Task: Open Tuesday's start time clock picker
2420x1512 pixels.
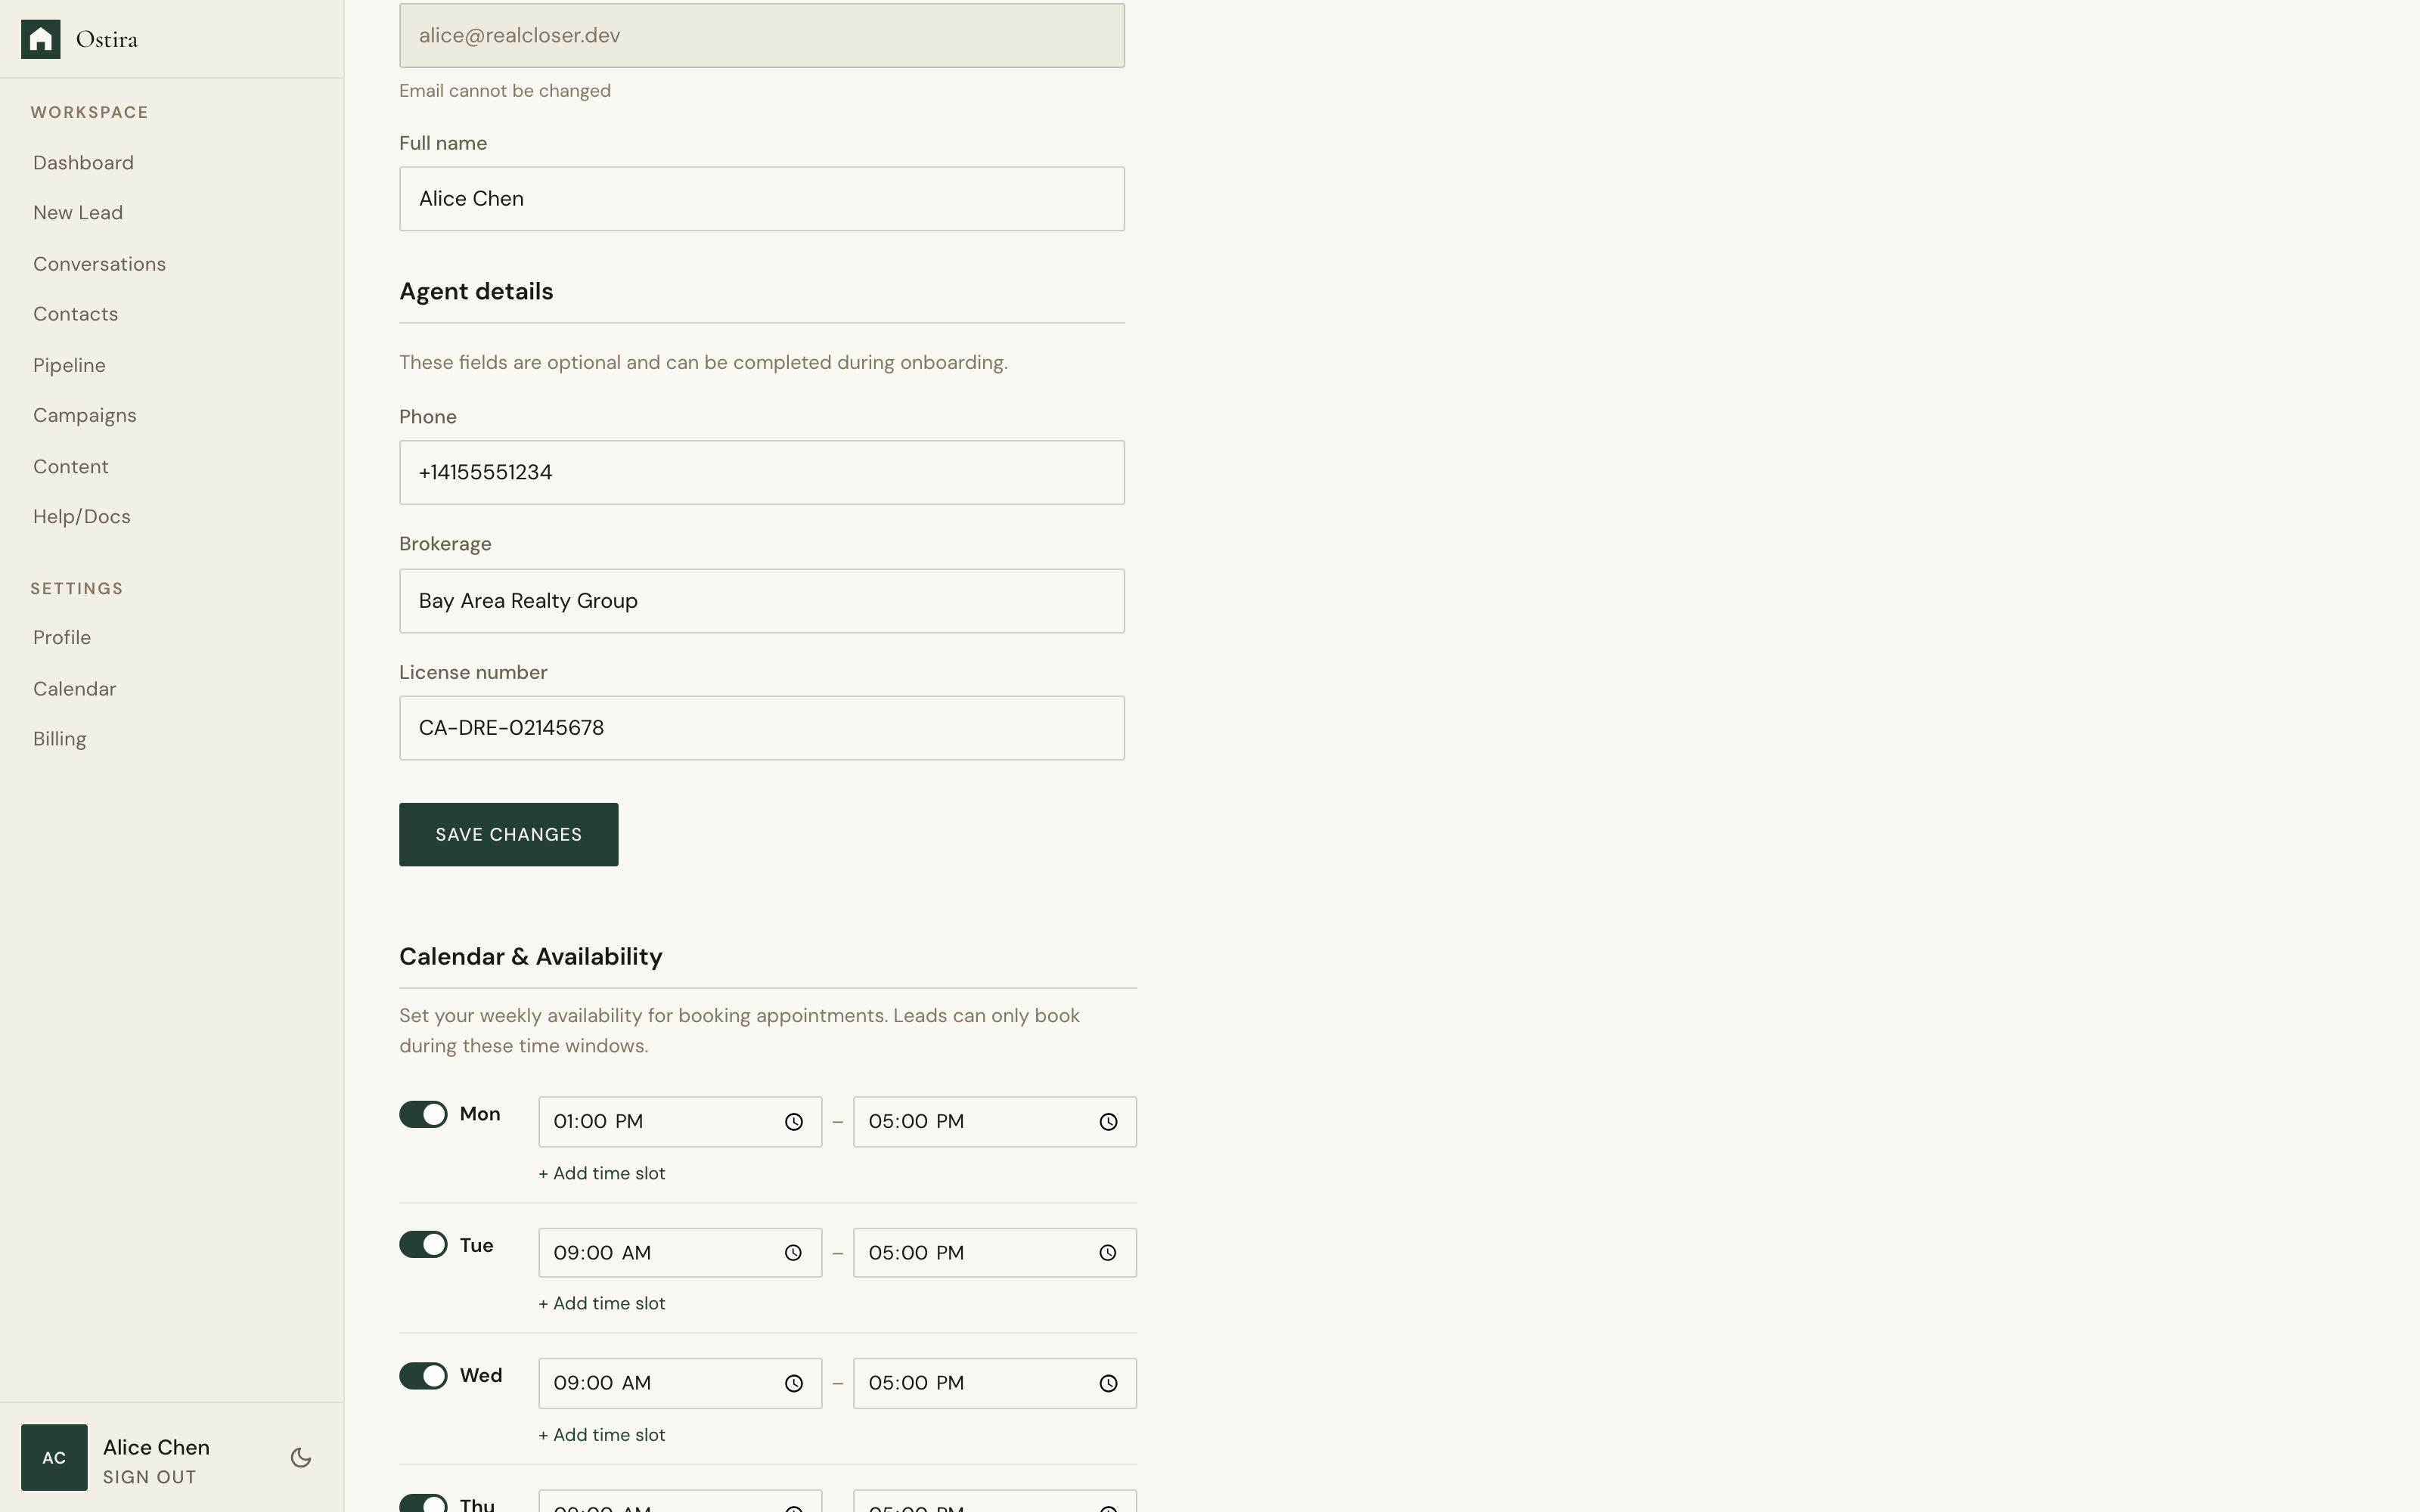Action: (x=793, y=1252)
